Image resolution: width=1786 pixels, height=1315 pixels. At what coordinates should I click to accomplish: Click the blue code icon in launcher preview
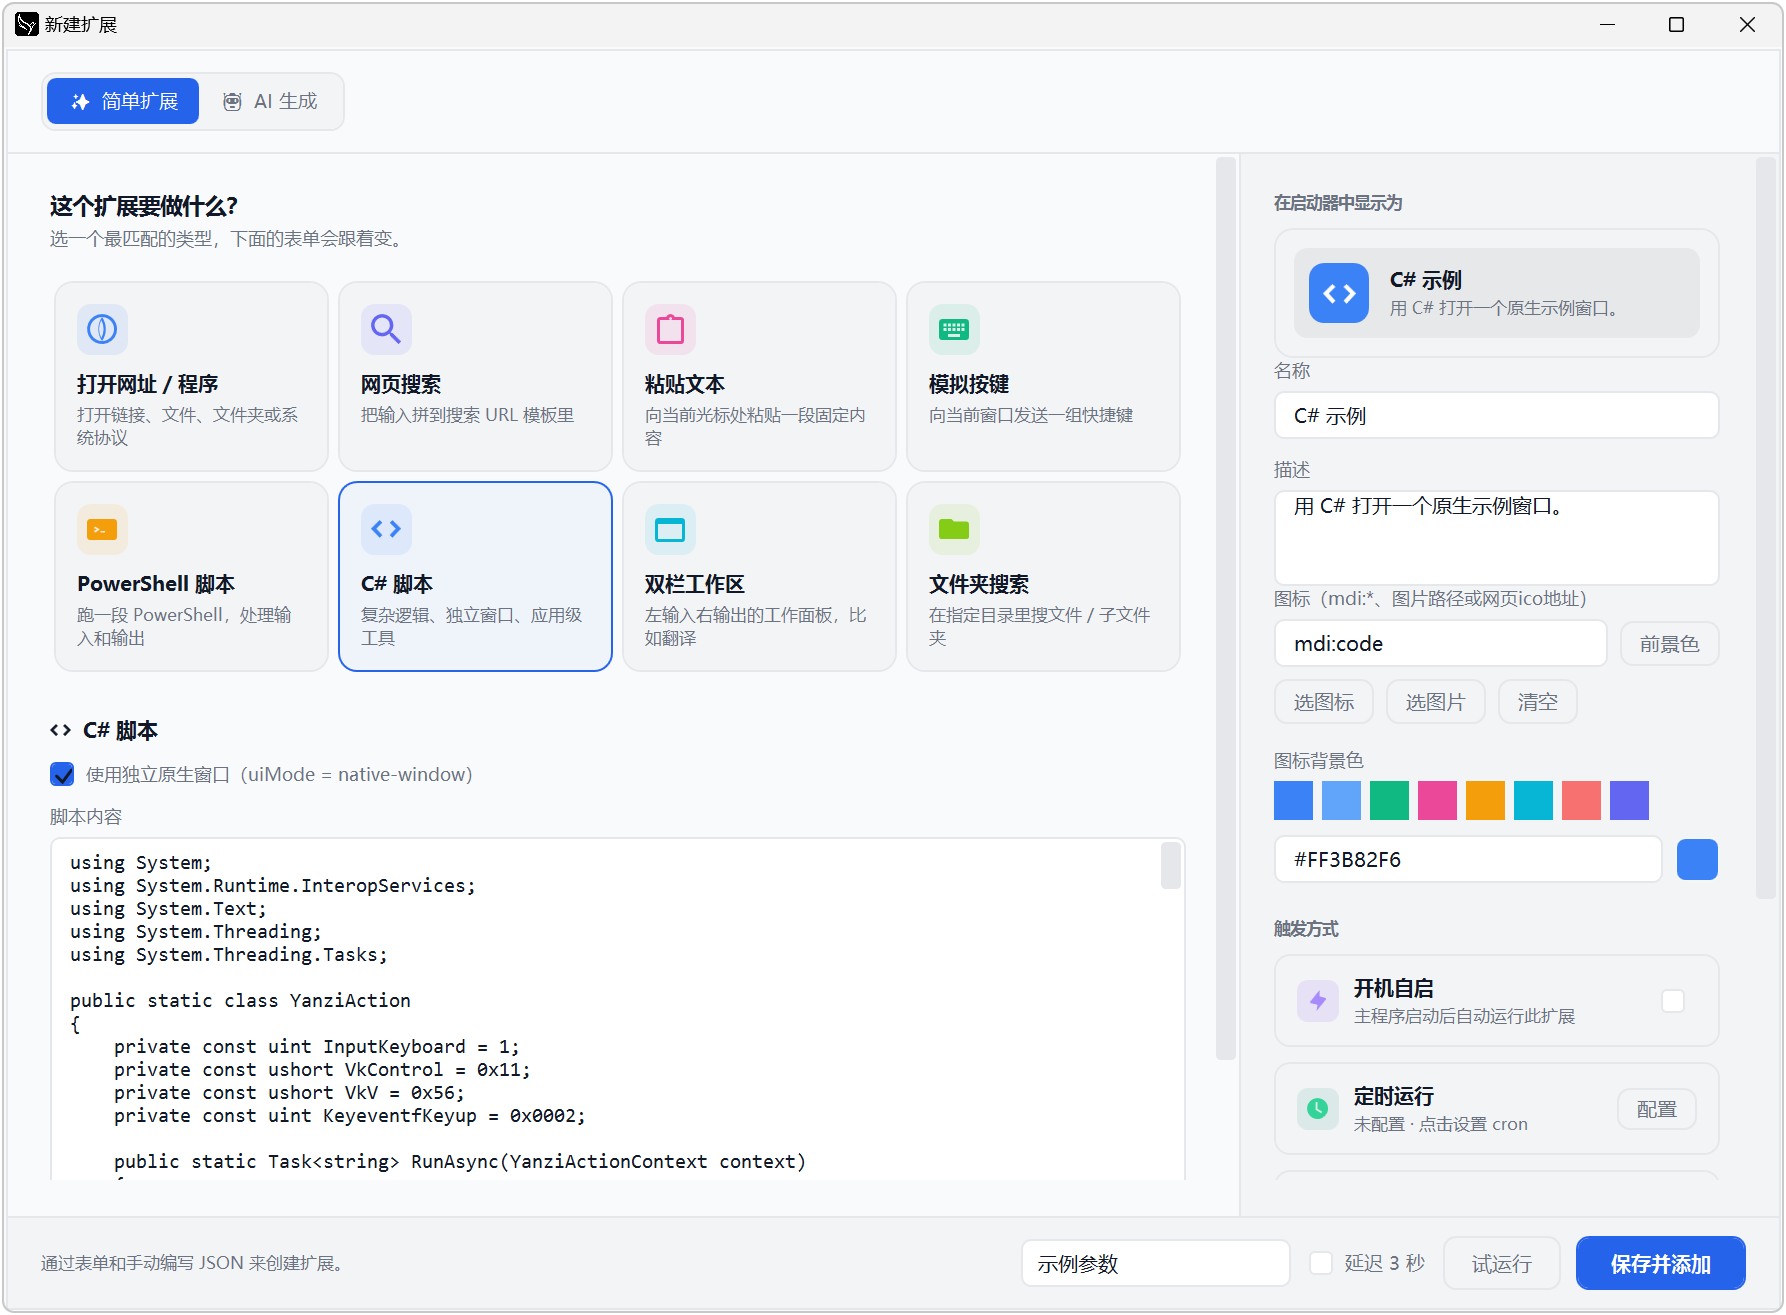click(x=1339, y=293)
